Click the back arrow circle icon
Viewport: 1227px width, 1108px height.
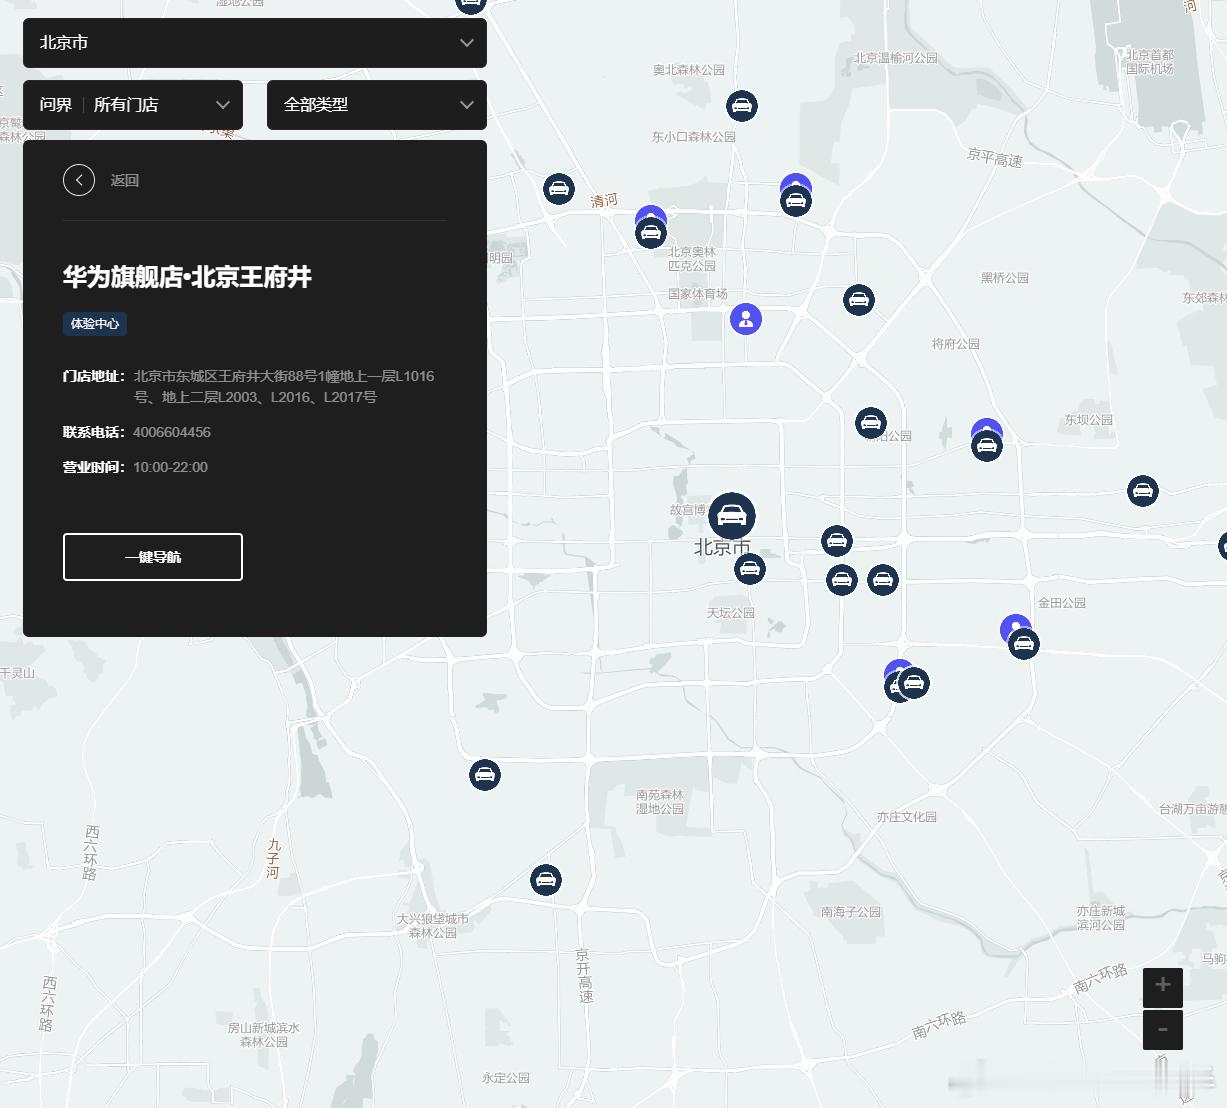79,180
